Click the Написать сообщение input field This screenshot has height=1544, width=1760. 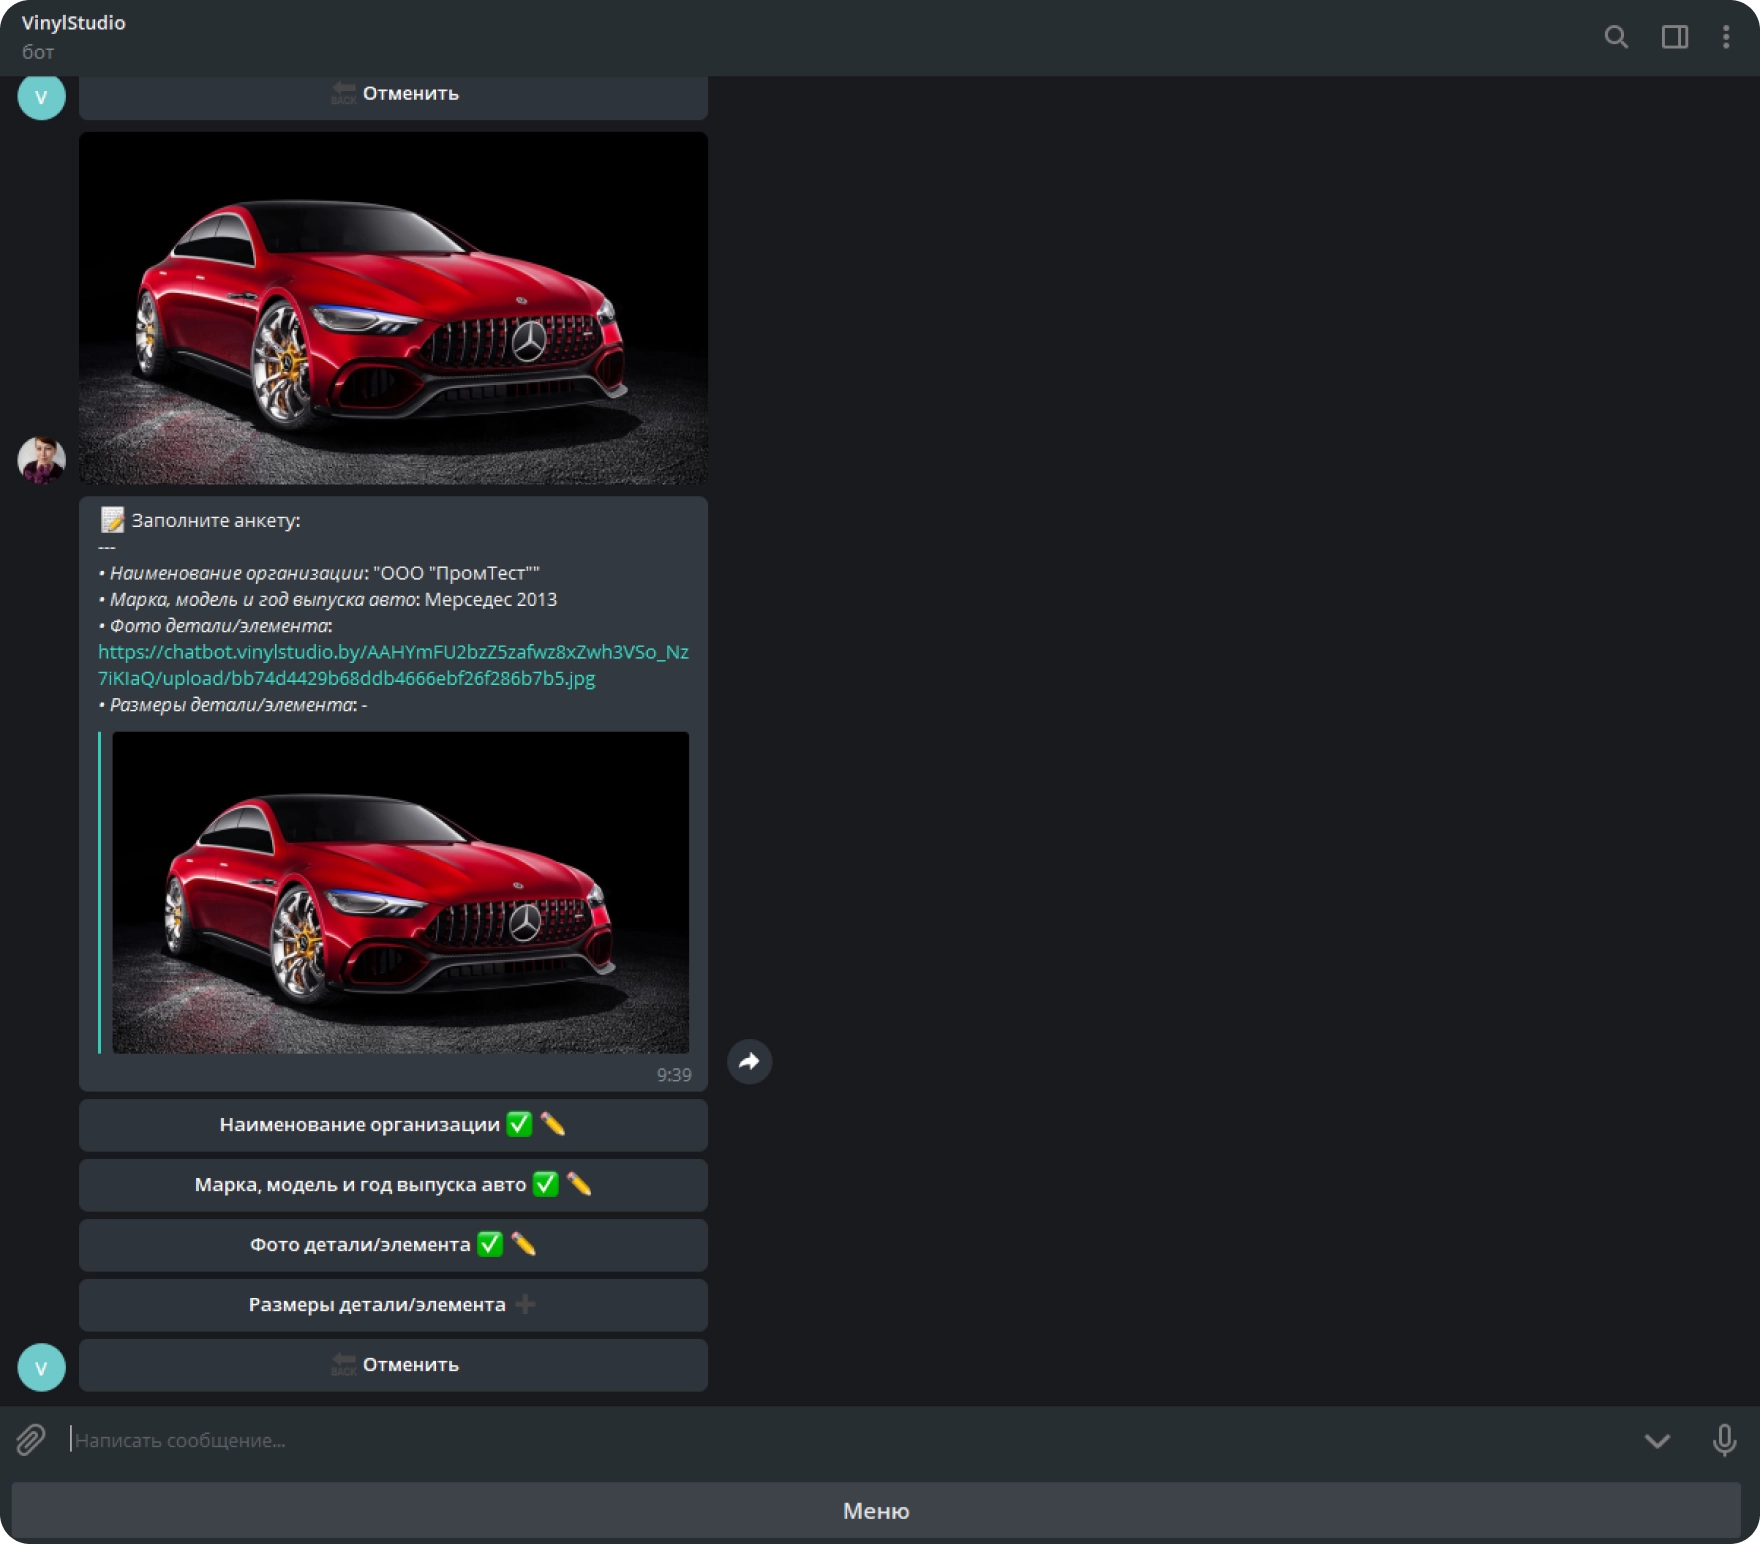(x=850, y=1440)
